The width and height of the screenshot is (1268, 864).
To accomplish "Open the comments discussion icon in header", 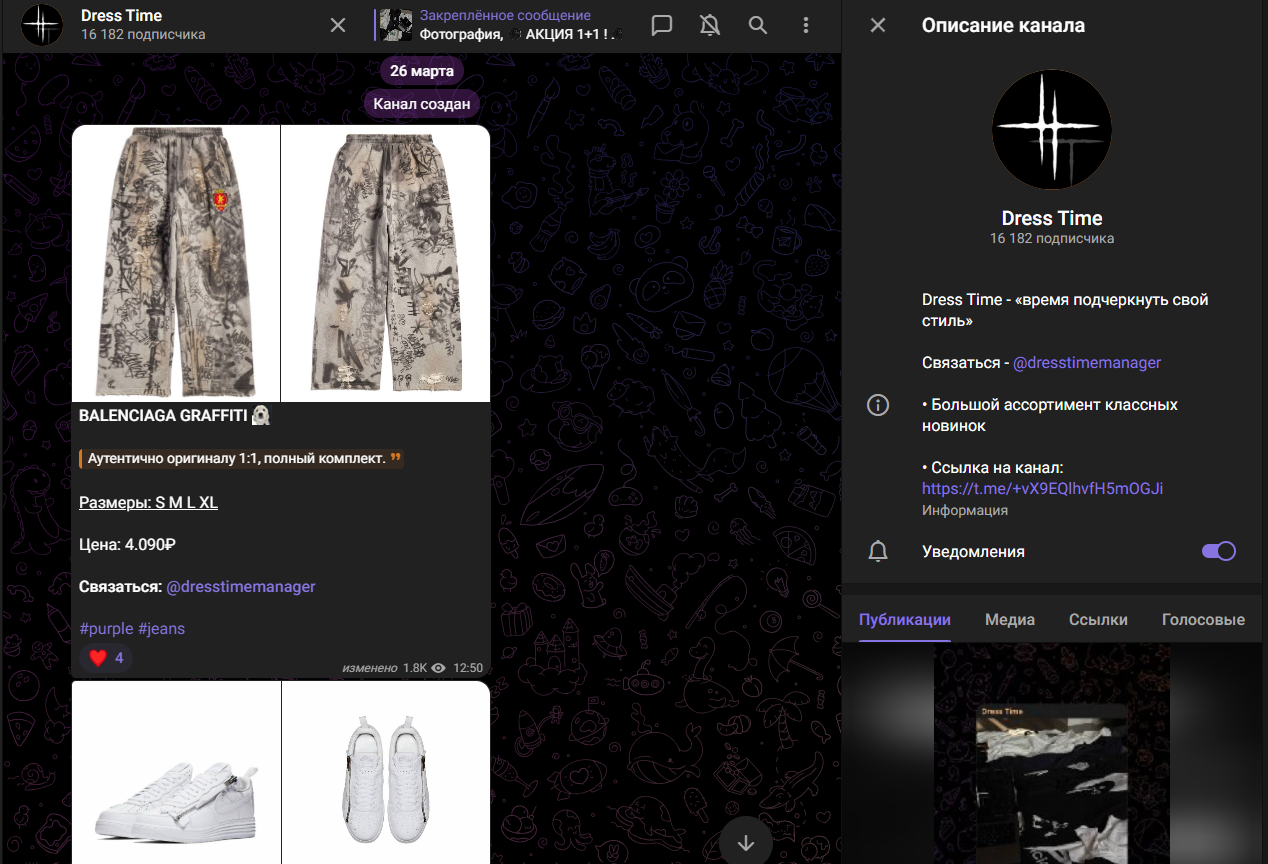I will tap(662, 25).
